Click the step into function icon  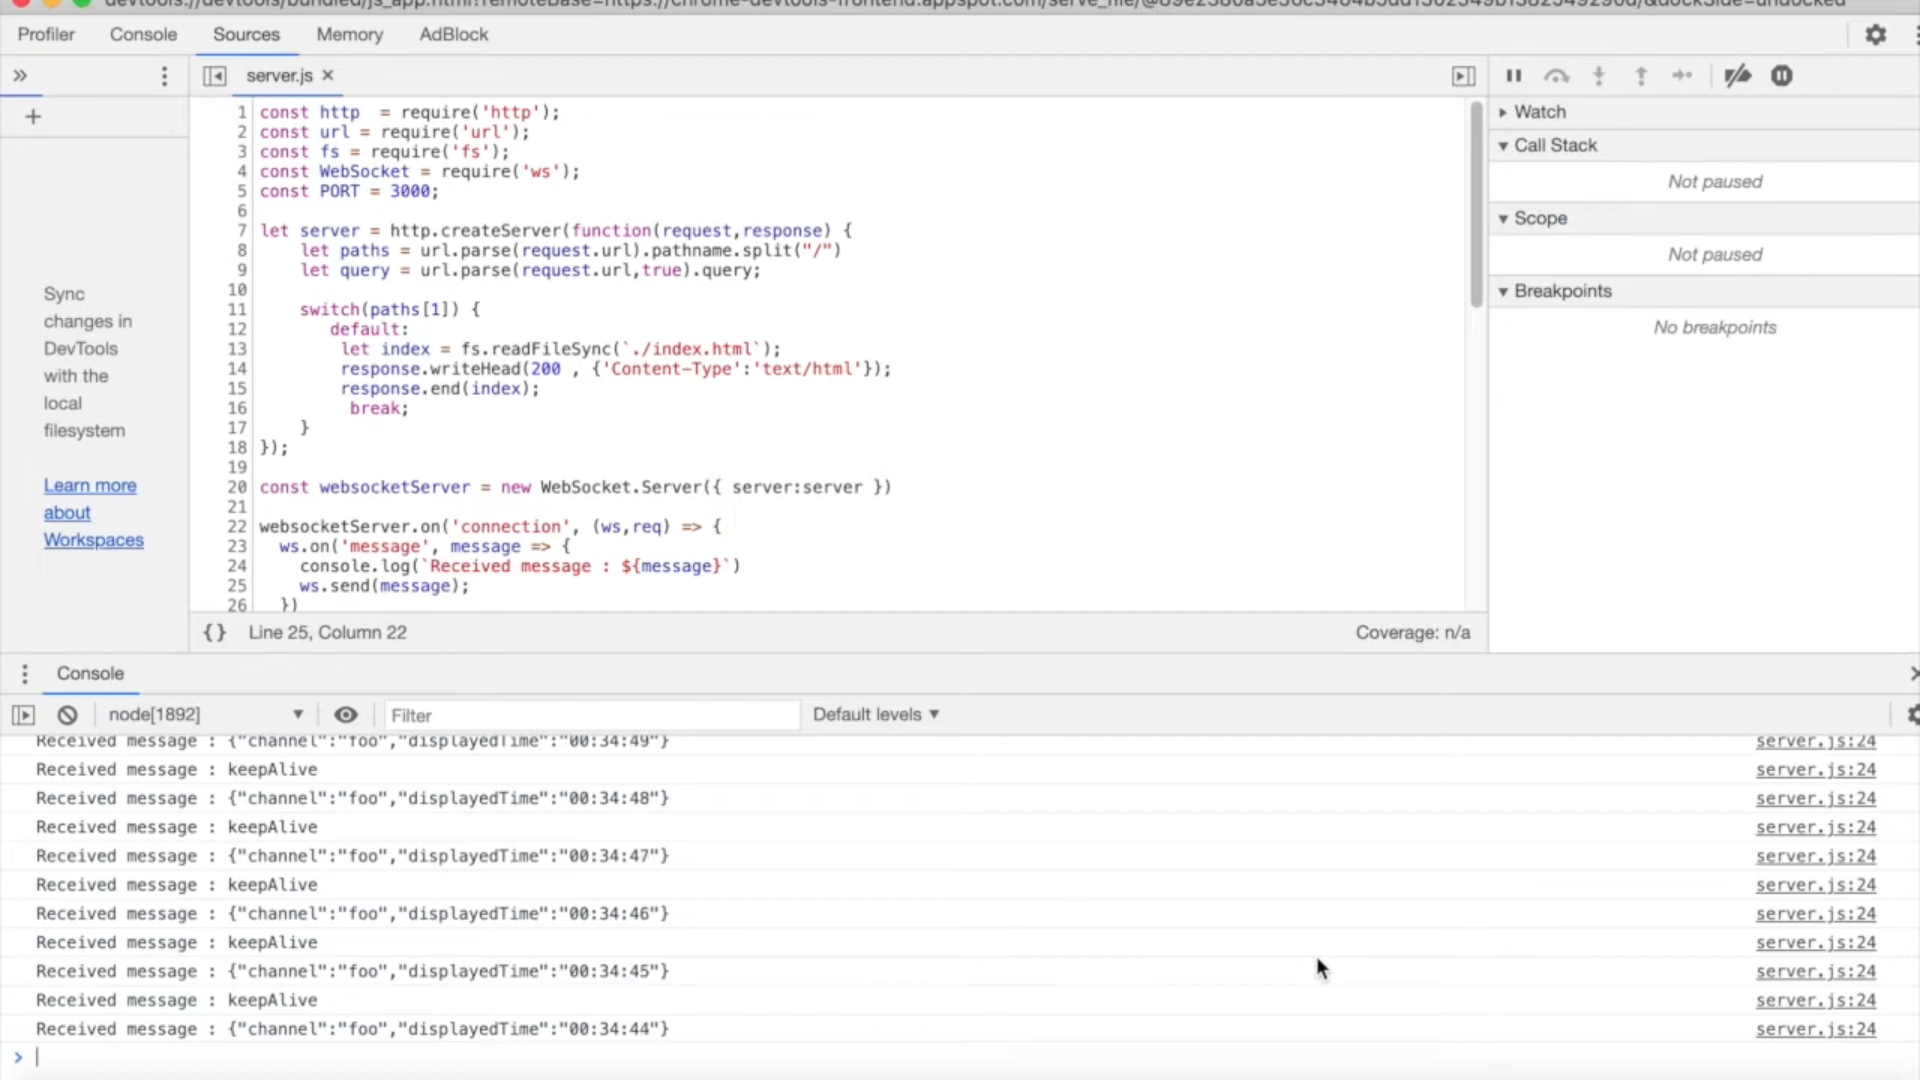1599,76
